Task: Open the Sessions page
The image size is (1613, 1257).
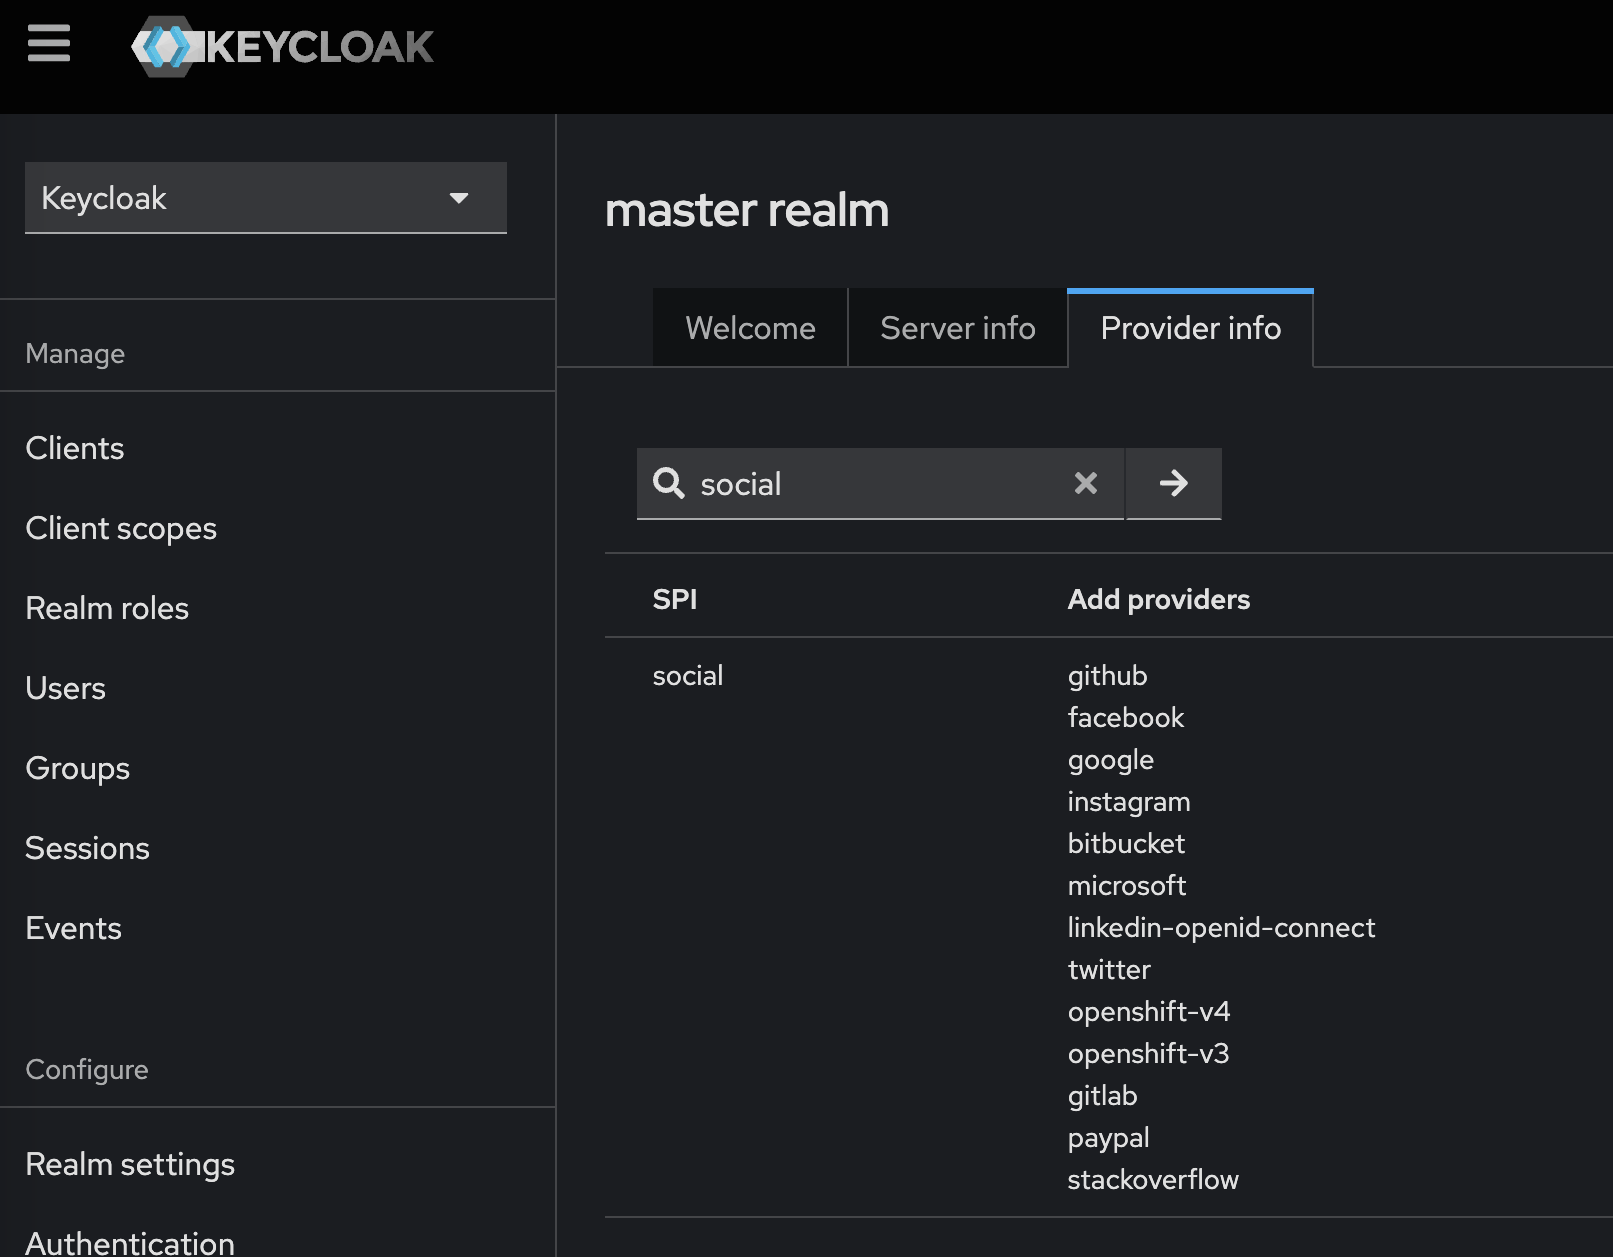Action: 88,848
